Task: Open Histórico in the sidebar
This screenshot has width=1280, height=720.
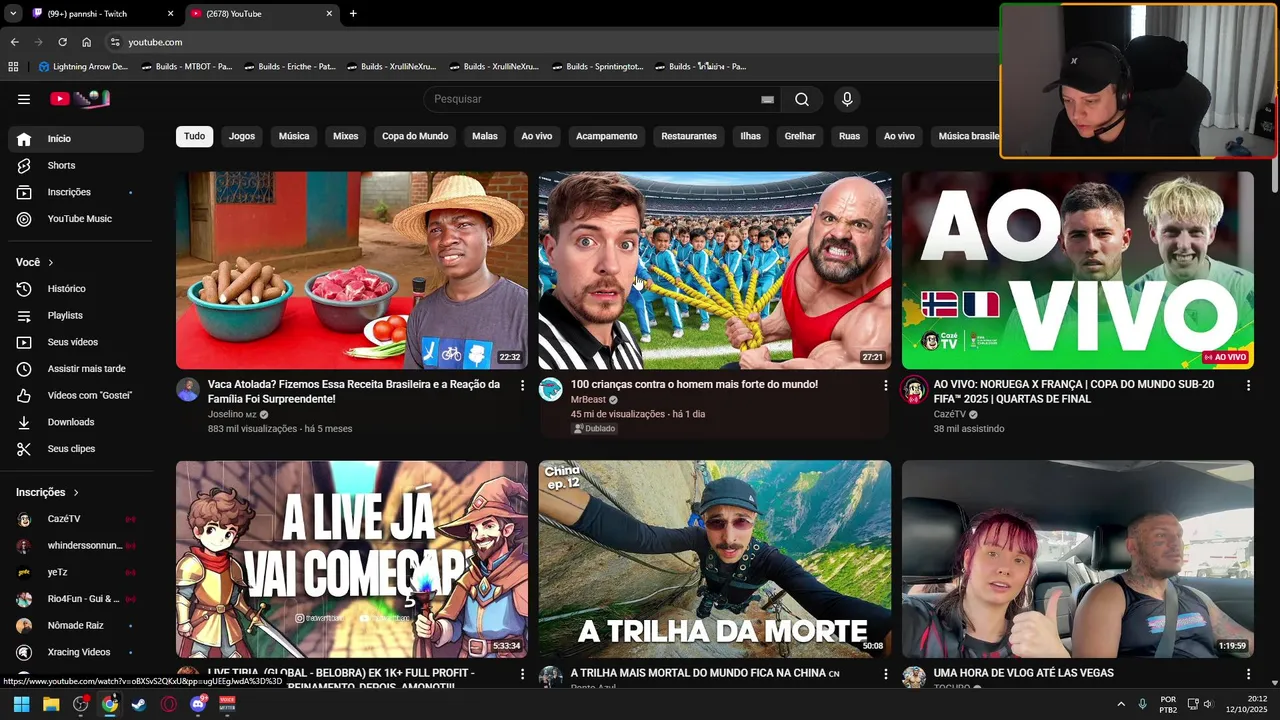Action: [76, 289]
